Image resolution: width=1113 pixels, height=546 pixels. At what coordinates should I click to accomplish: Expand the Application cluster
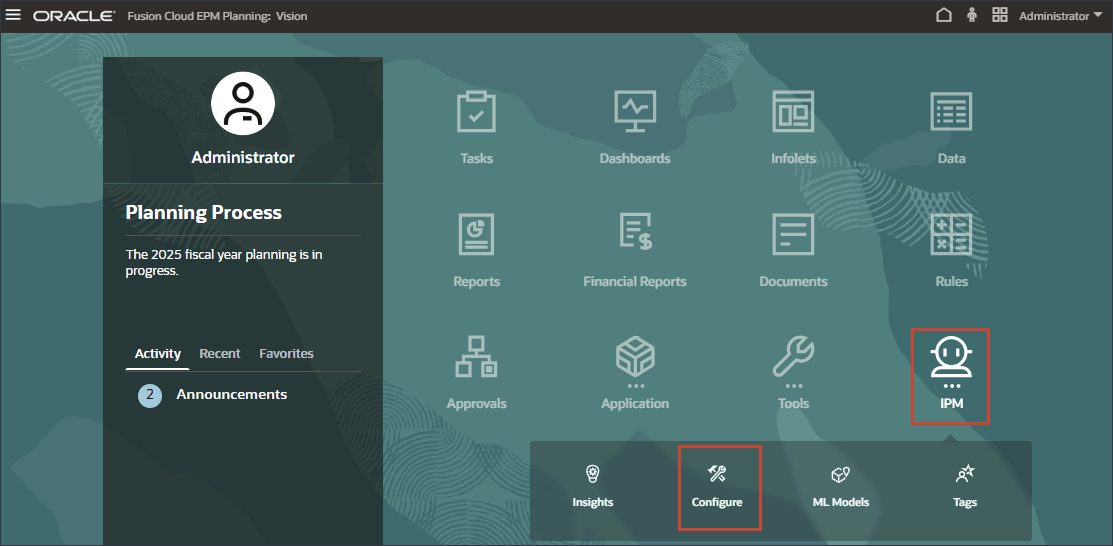click(635, 373)
